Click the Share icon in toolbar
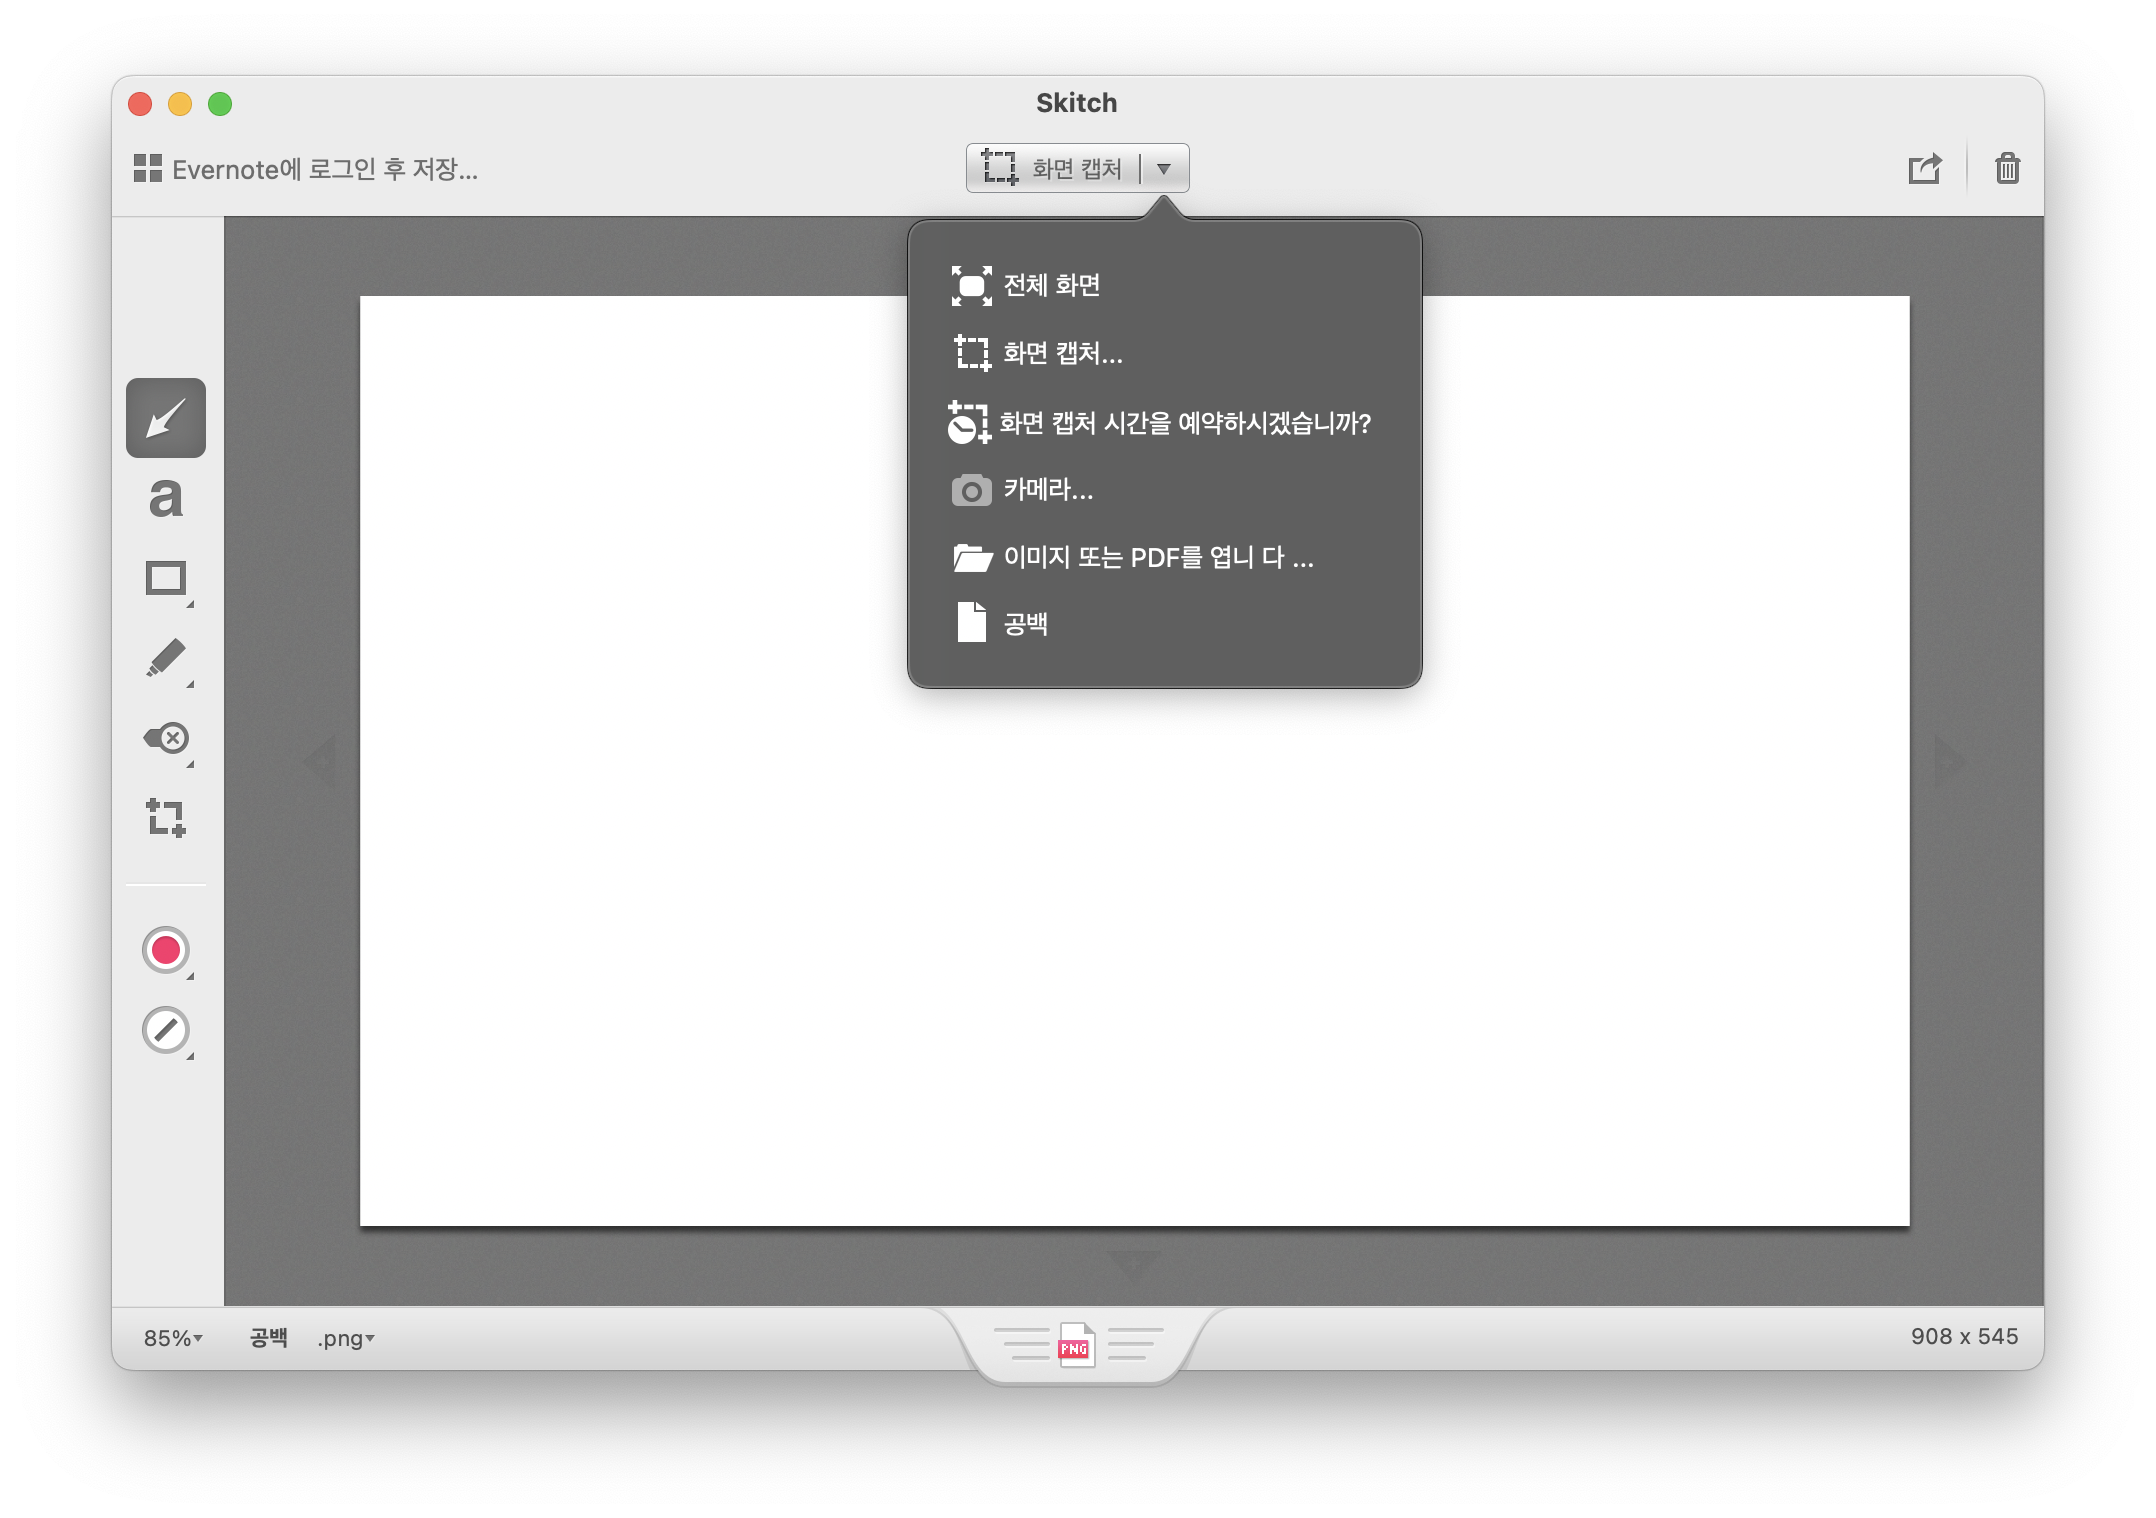The image size is (2156, 1518). point(1924,168)
